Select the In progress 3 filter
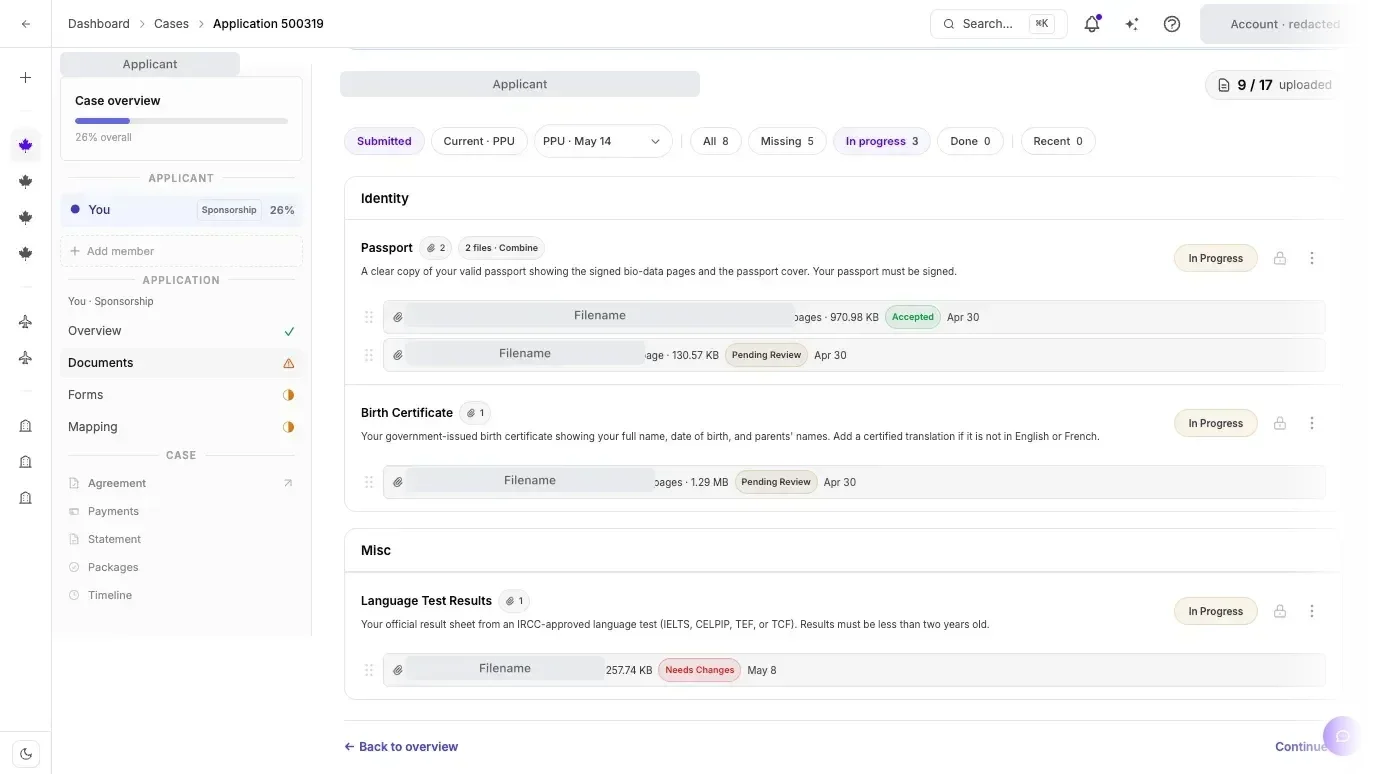The height and width of the screenshot is (774, 1383). pyautogui.click(x=882, y=141)
